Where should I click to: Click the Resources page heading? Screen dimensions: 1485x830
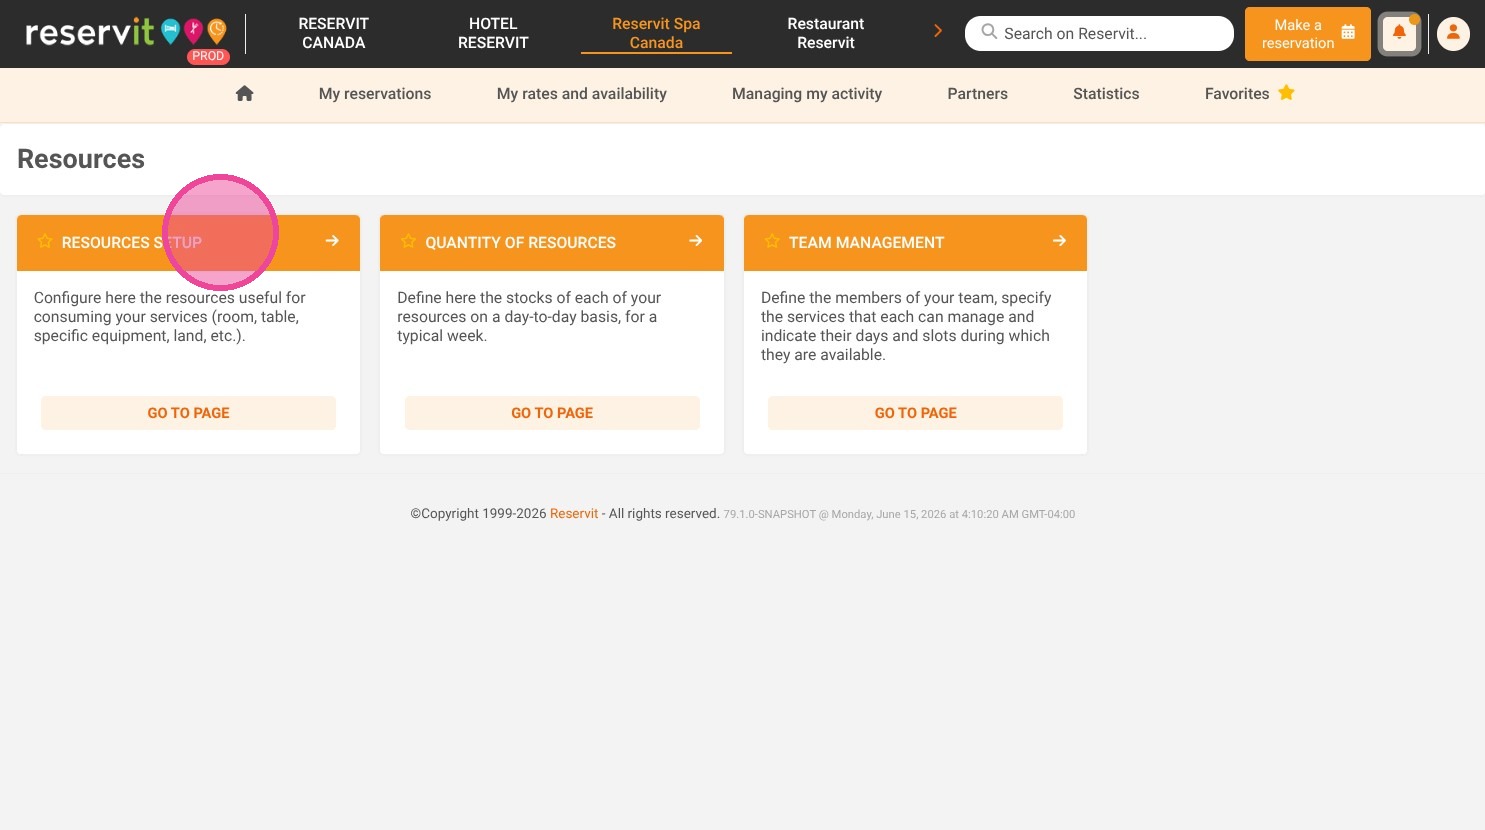(81, 159)
